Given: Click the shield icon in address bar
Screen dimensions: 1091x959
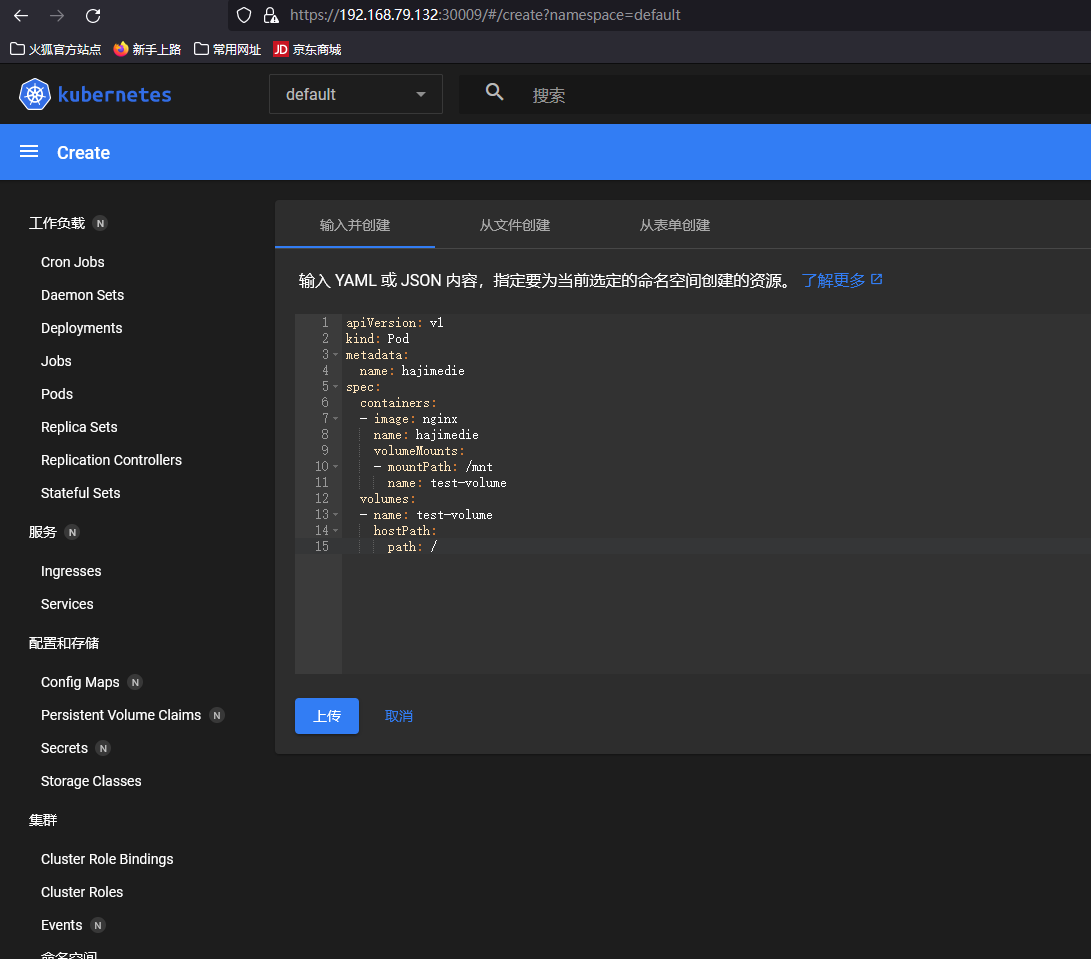Looking at the screenshot, I should tap(245, 15).
